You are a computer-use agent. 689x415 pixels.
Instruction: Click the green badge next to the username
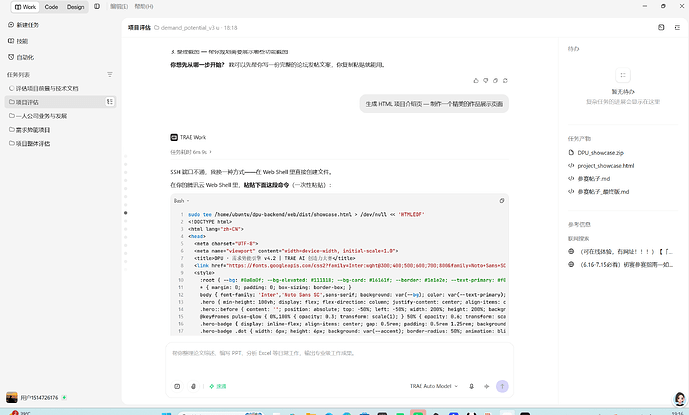[x=64, y=397]
